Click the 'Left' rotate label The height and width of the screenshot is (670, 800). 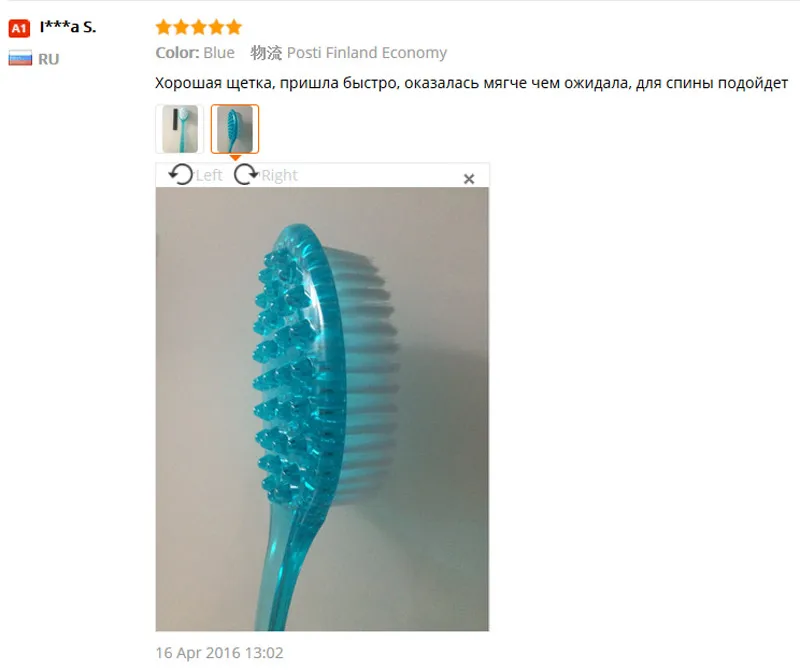click(209, 176)
